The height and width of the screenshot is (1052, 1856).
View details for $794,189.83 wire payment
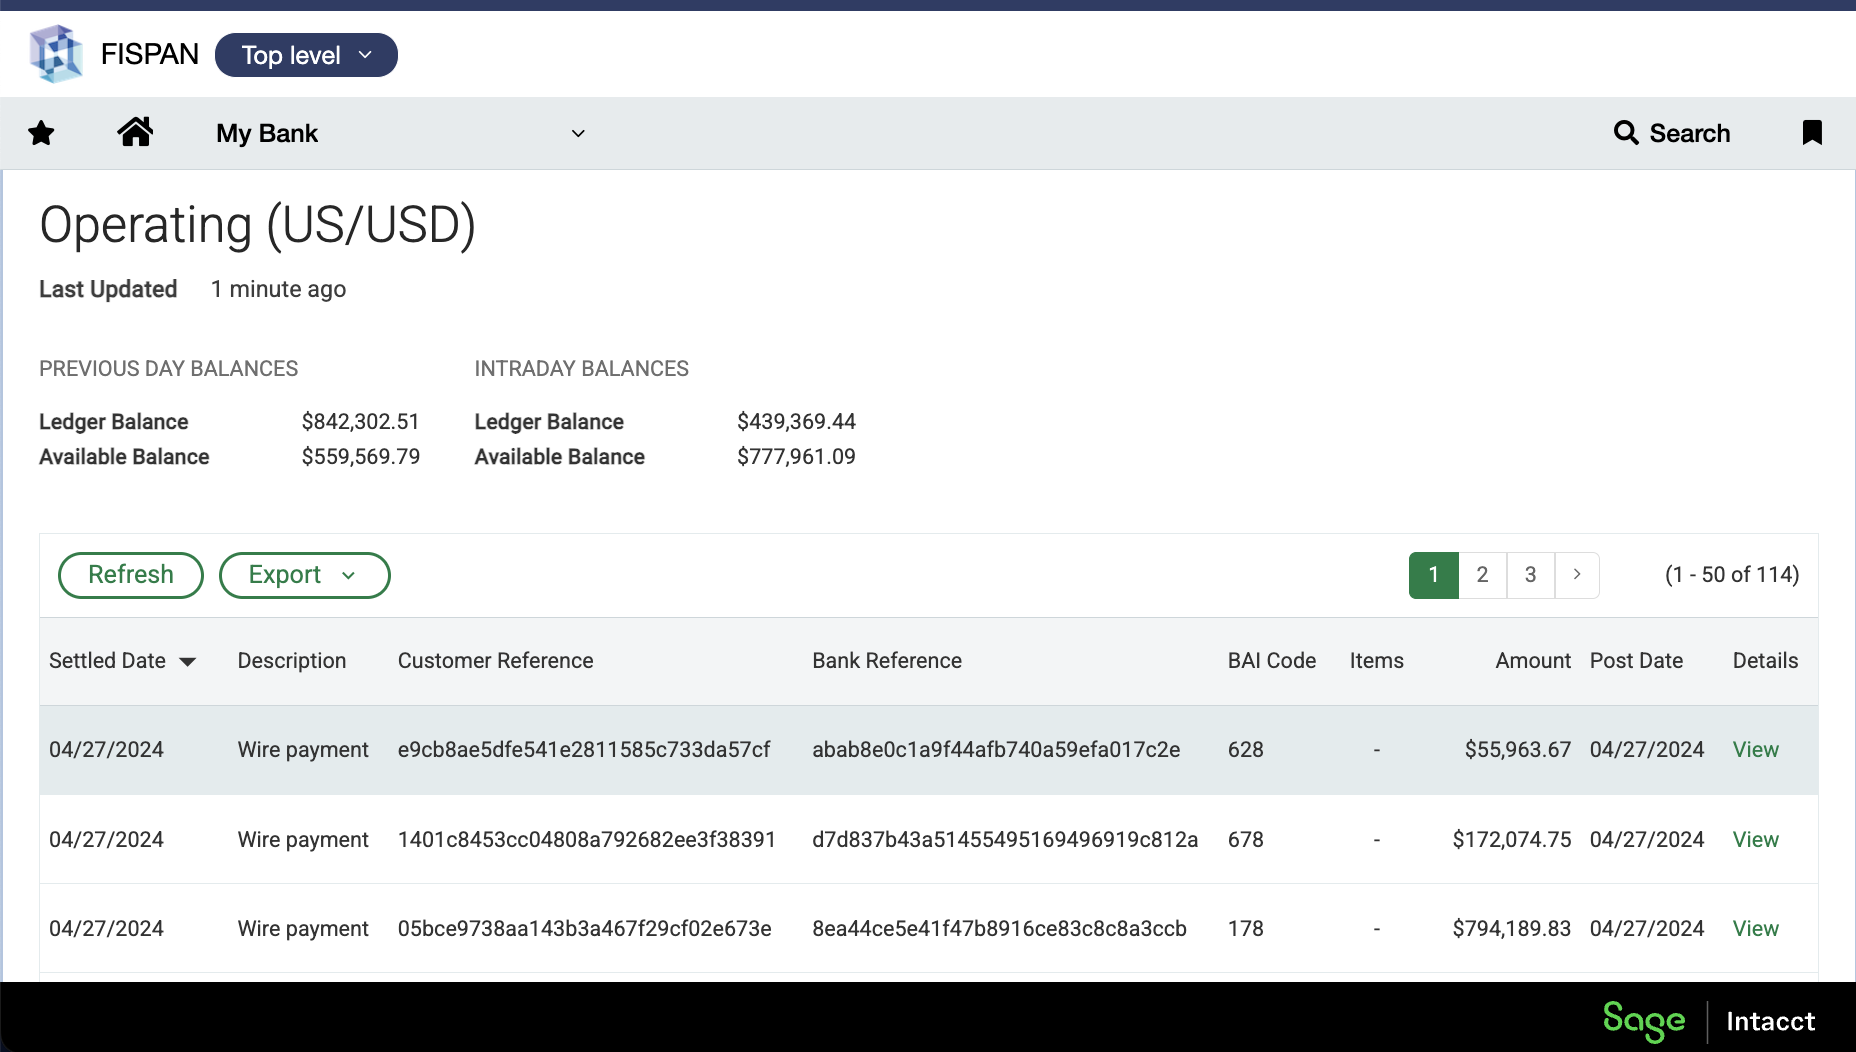tap(1755, 929)
